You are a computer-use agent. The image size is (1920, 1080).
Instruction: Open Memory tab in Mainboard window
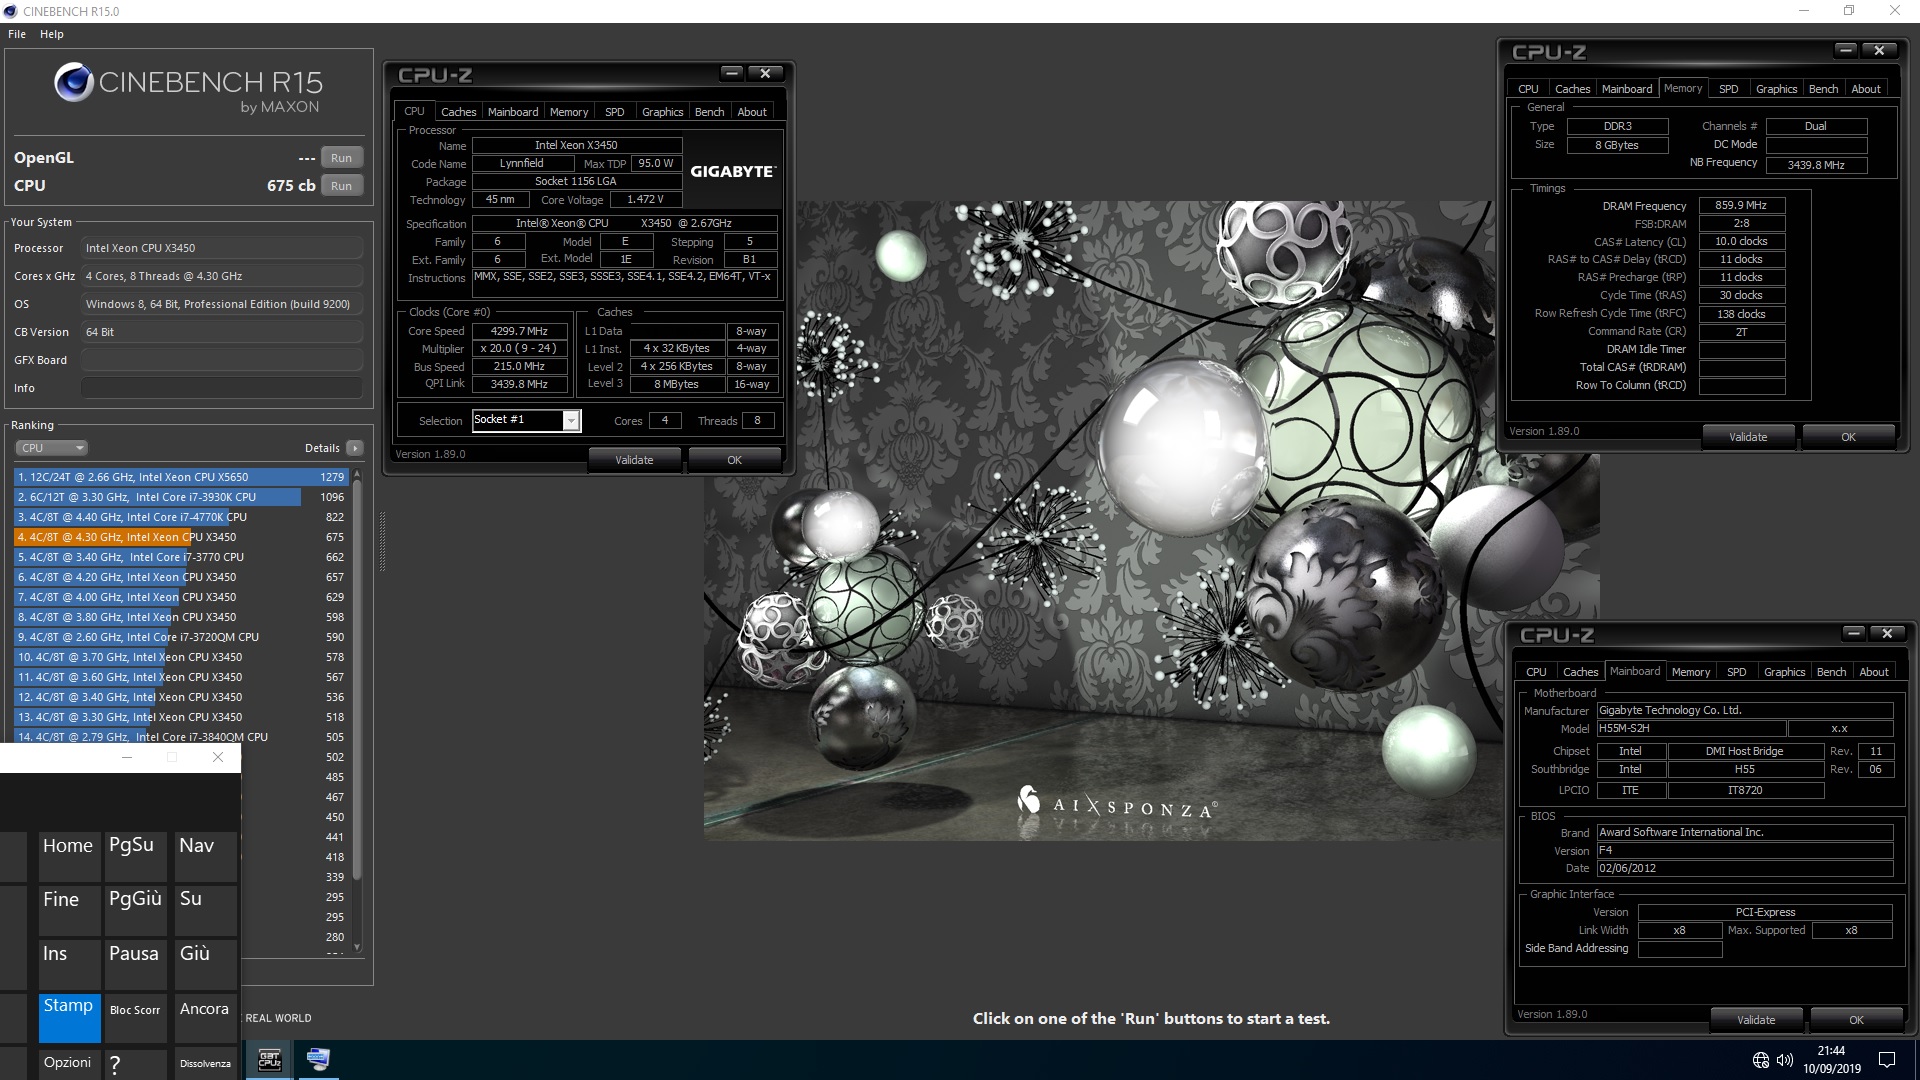coord(1691,672)
